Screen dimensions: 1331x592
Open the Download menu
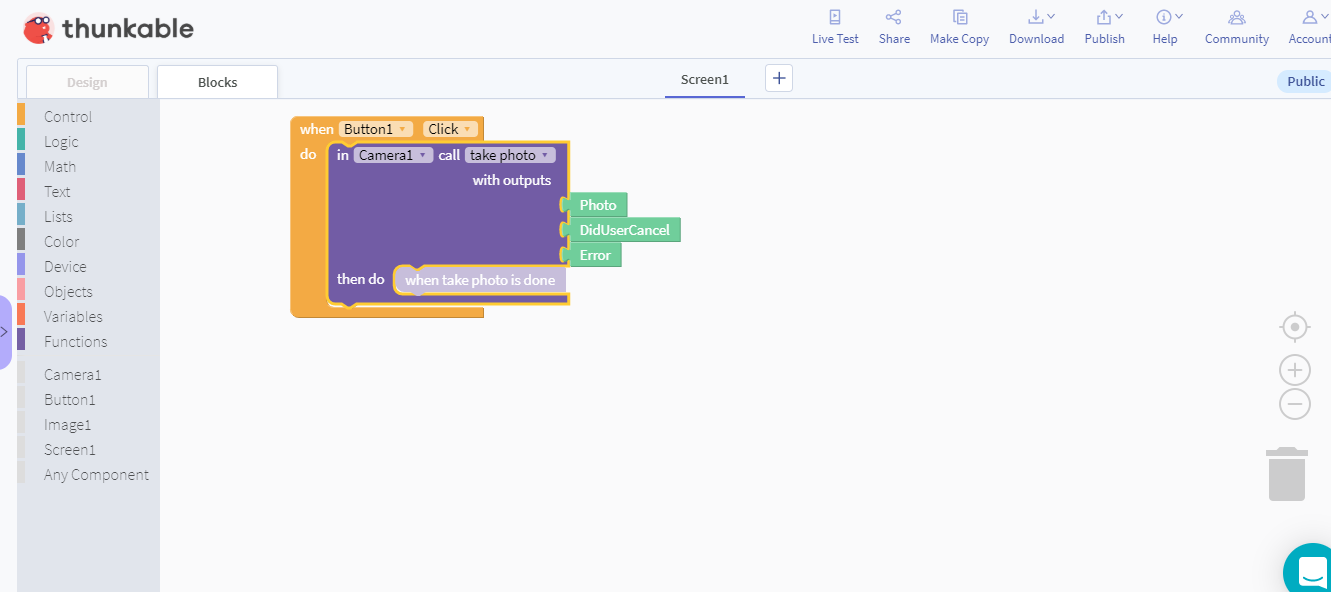click(x=1036, y=27)
